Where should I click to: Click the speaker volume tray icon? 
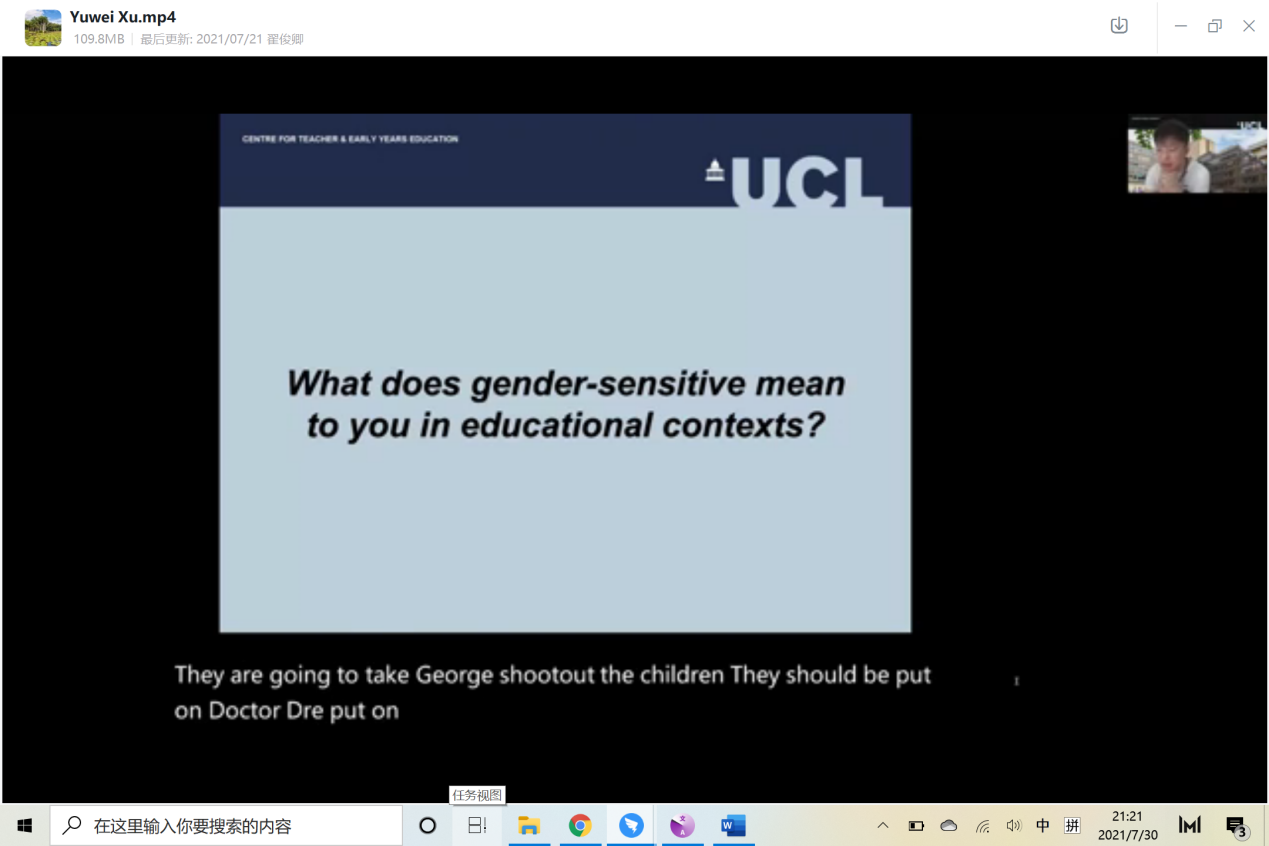[1013, 826]
